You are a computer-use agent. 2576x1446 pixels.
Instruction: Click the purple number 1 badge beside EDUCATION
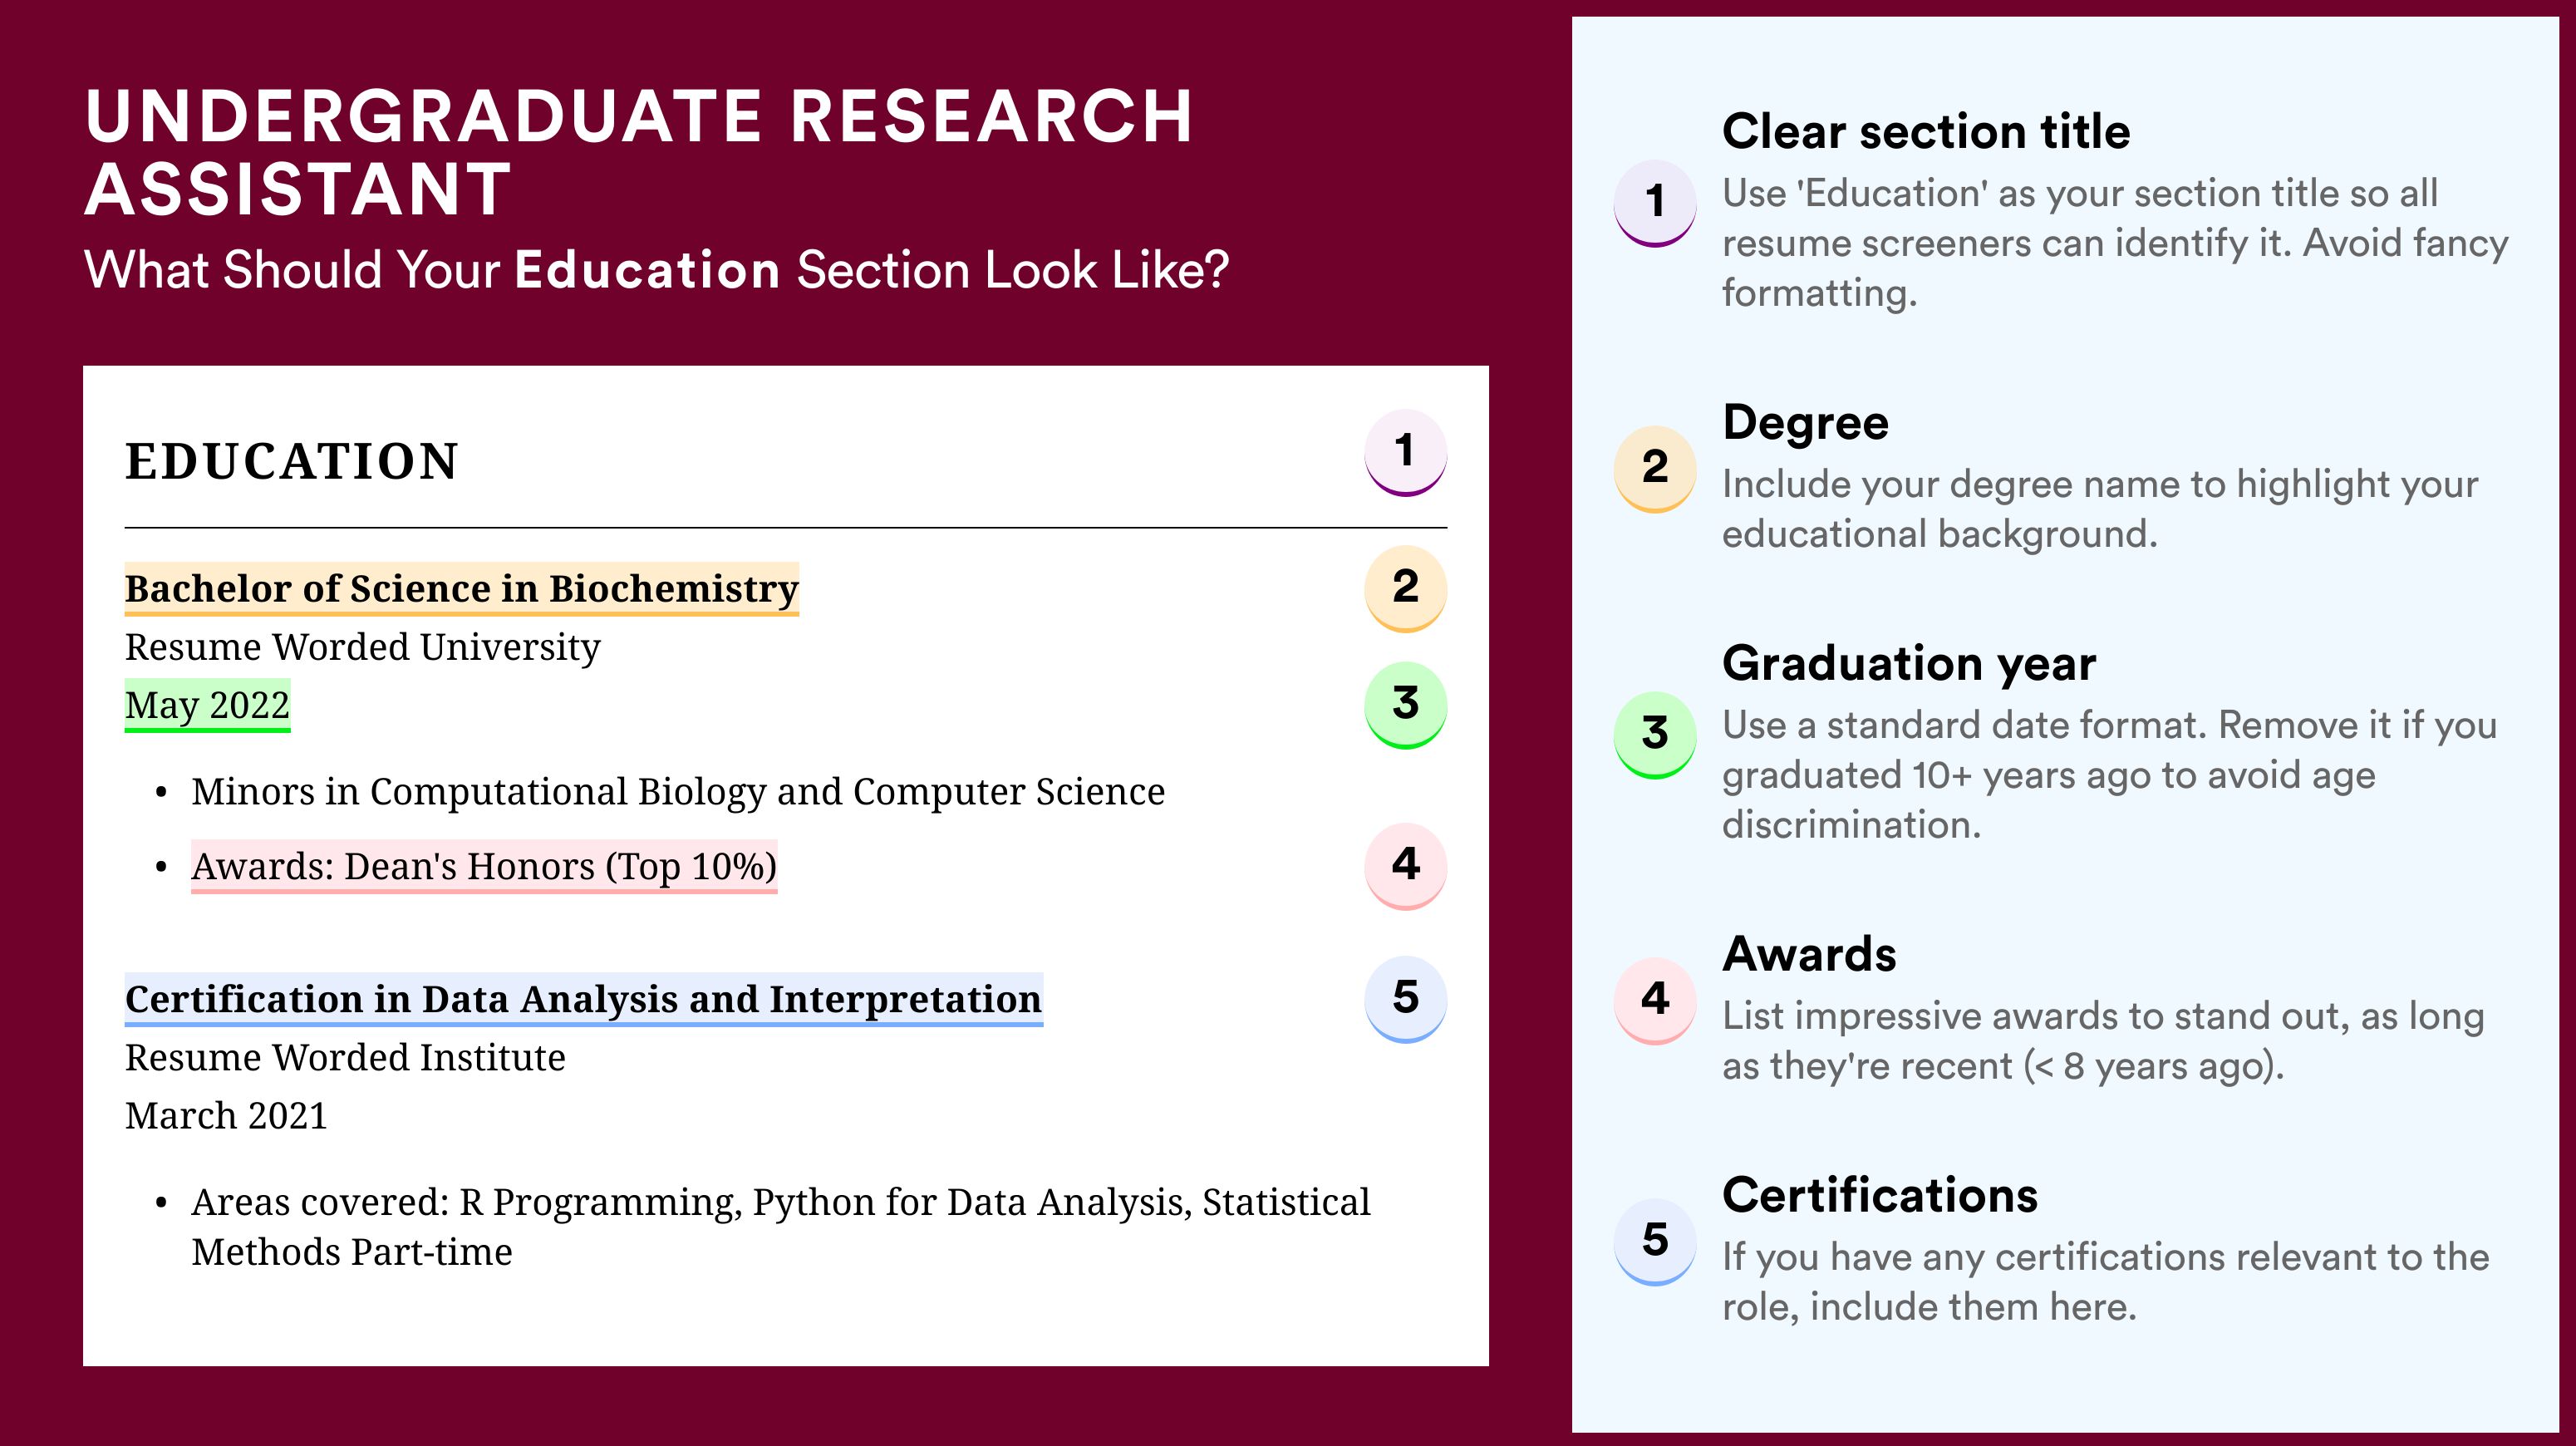(x=1405, y=452)
